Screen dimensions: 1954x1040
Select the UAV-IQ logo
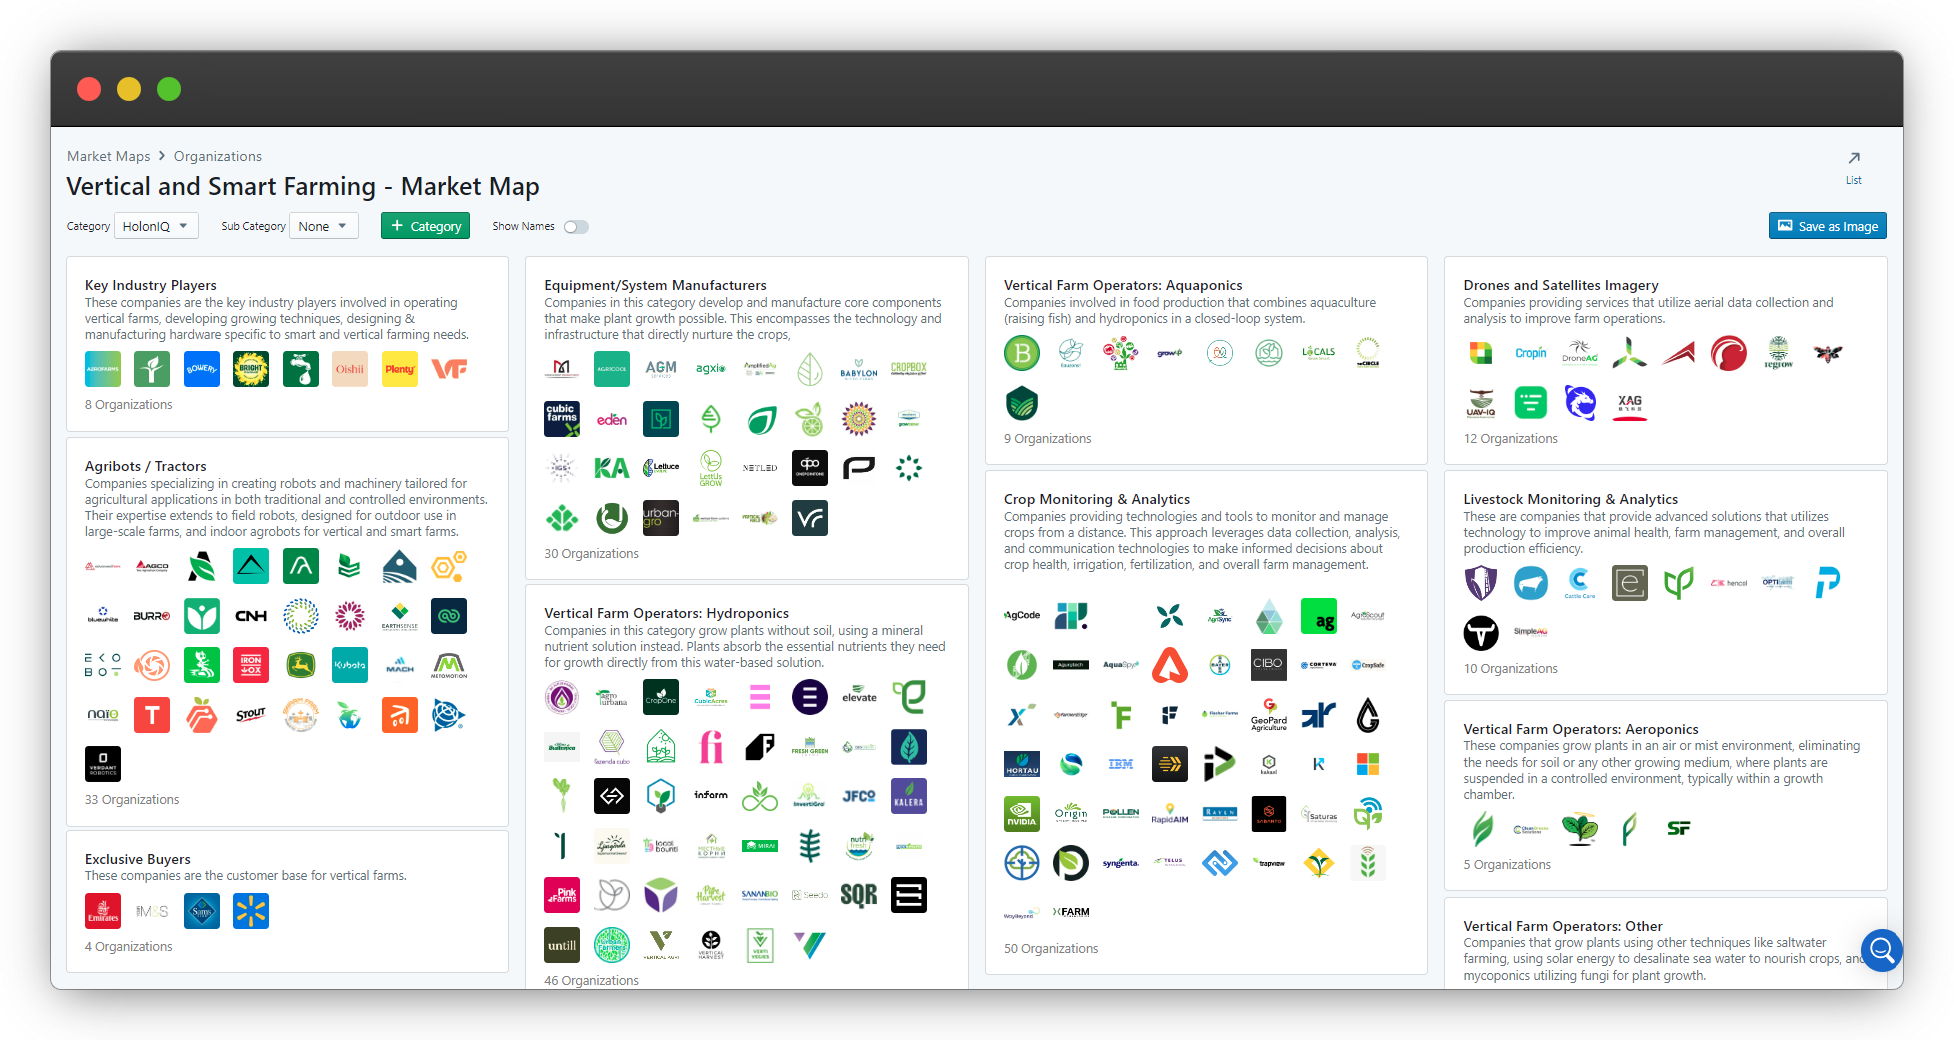tap(1481, 402)
